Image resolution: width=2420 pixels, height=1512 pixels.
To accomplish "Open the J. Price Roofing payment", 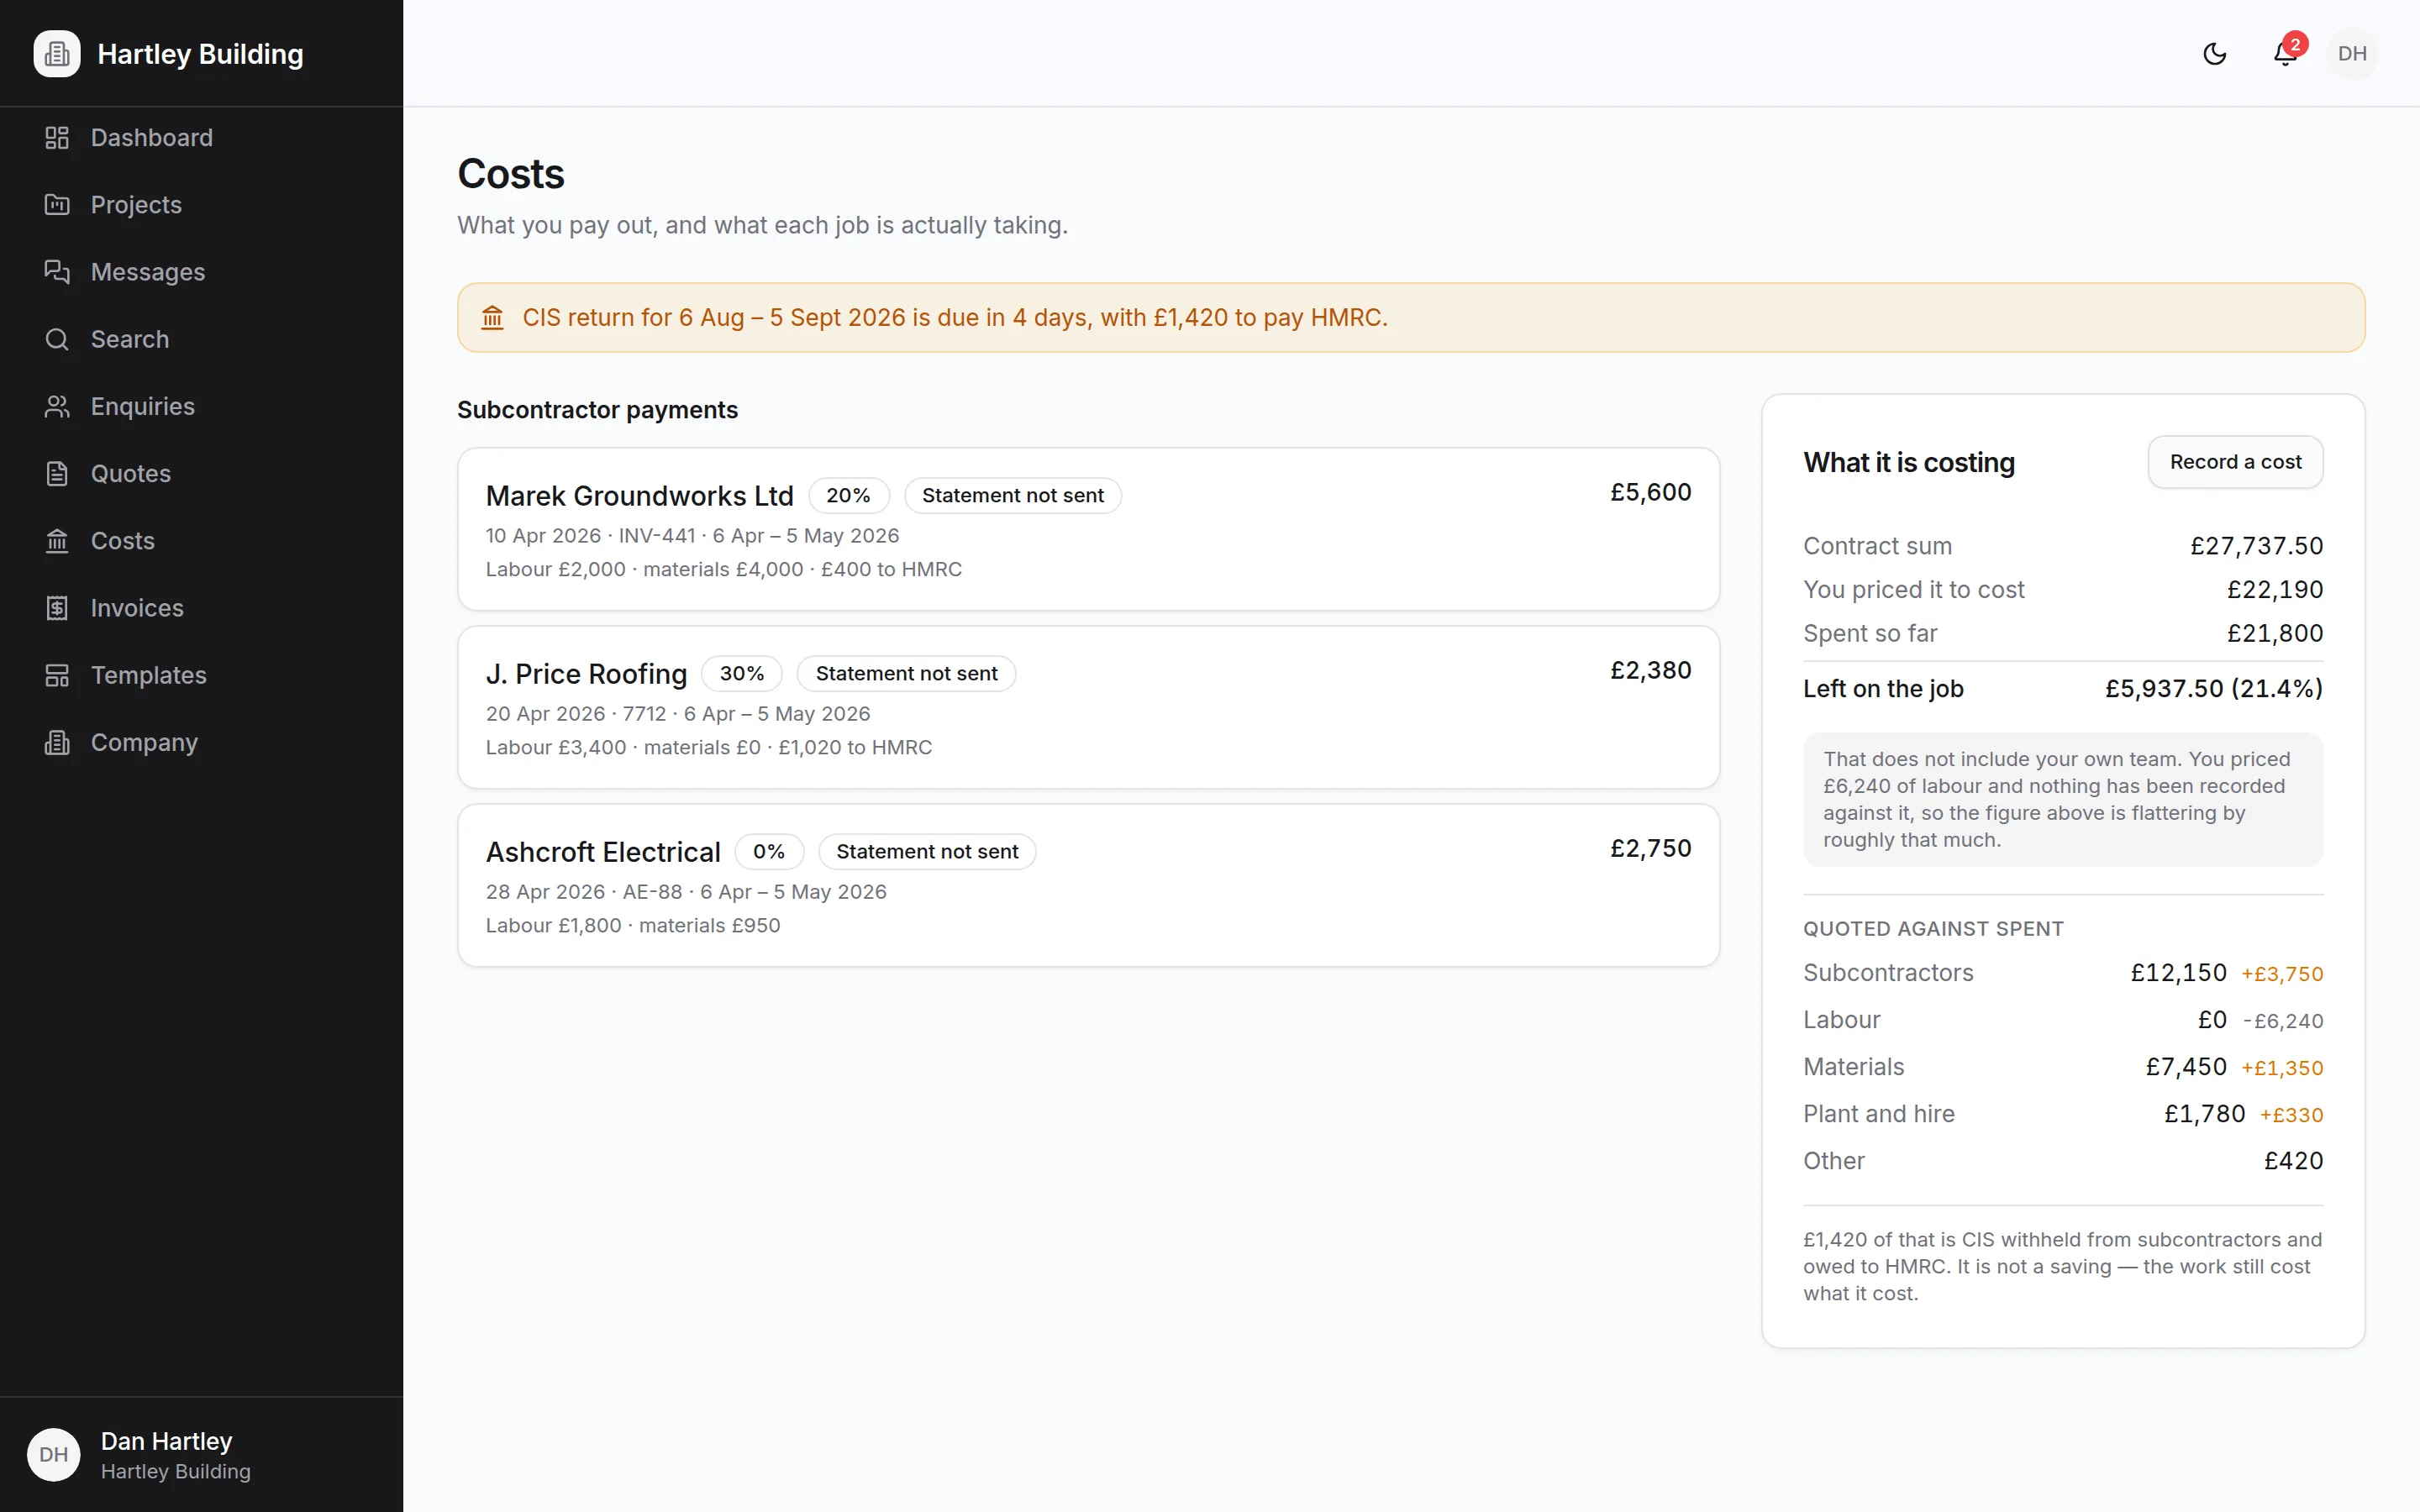I will coord(1088,707).
